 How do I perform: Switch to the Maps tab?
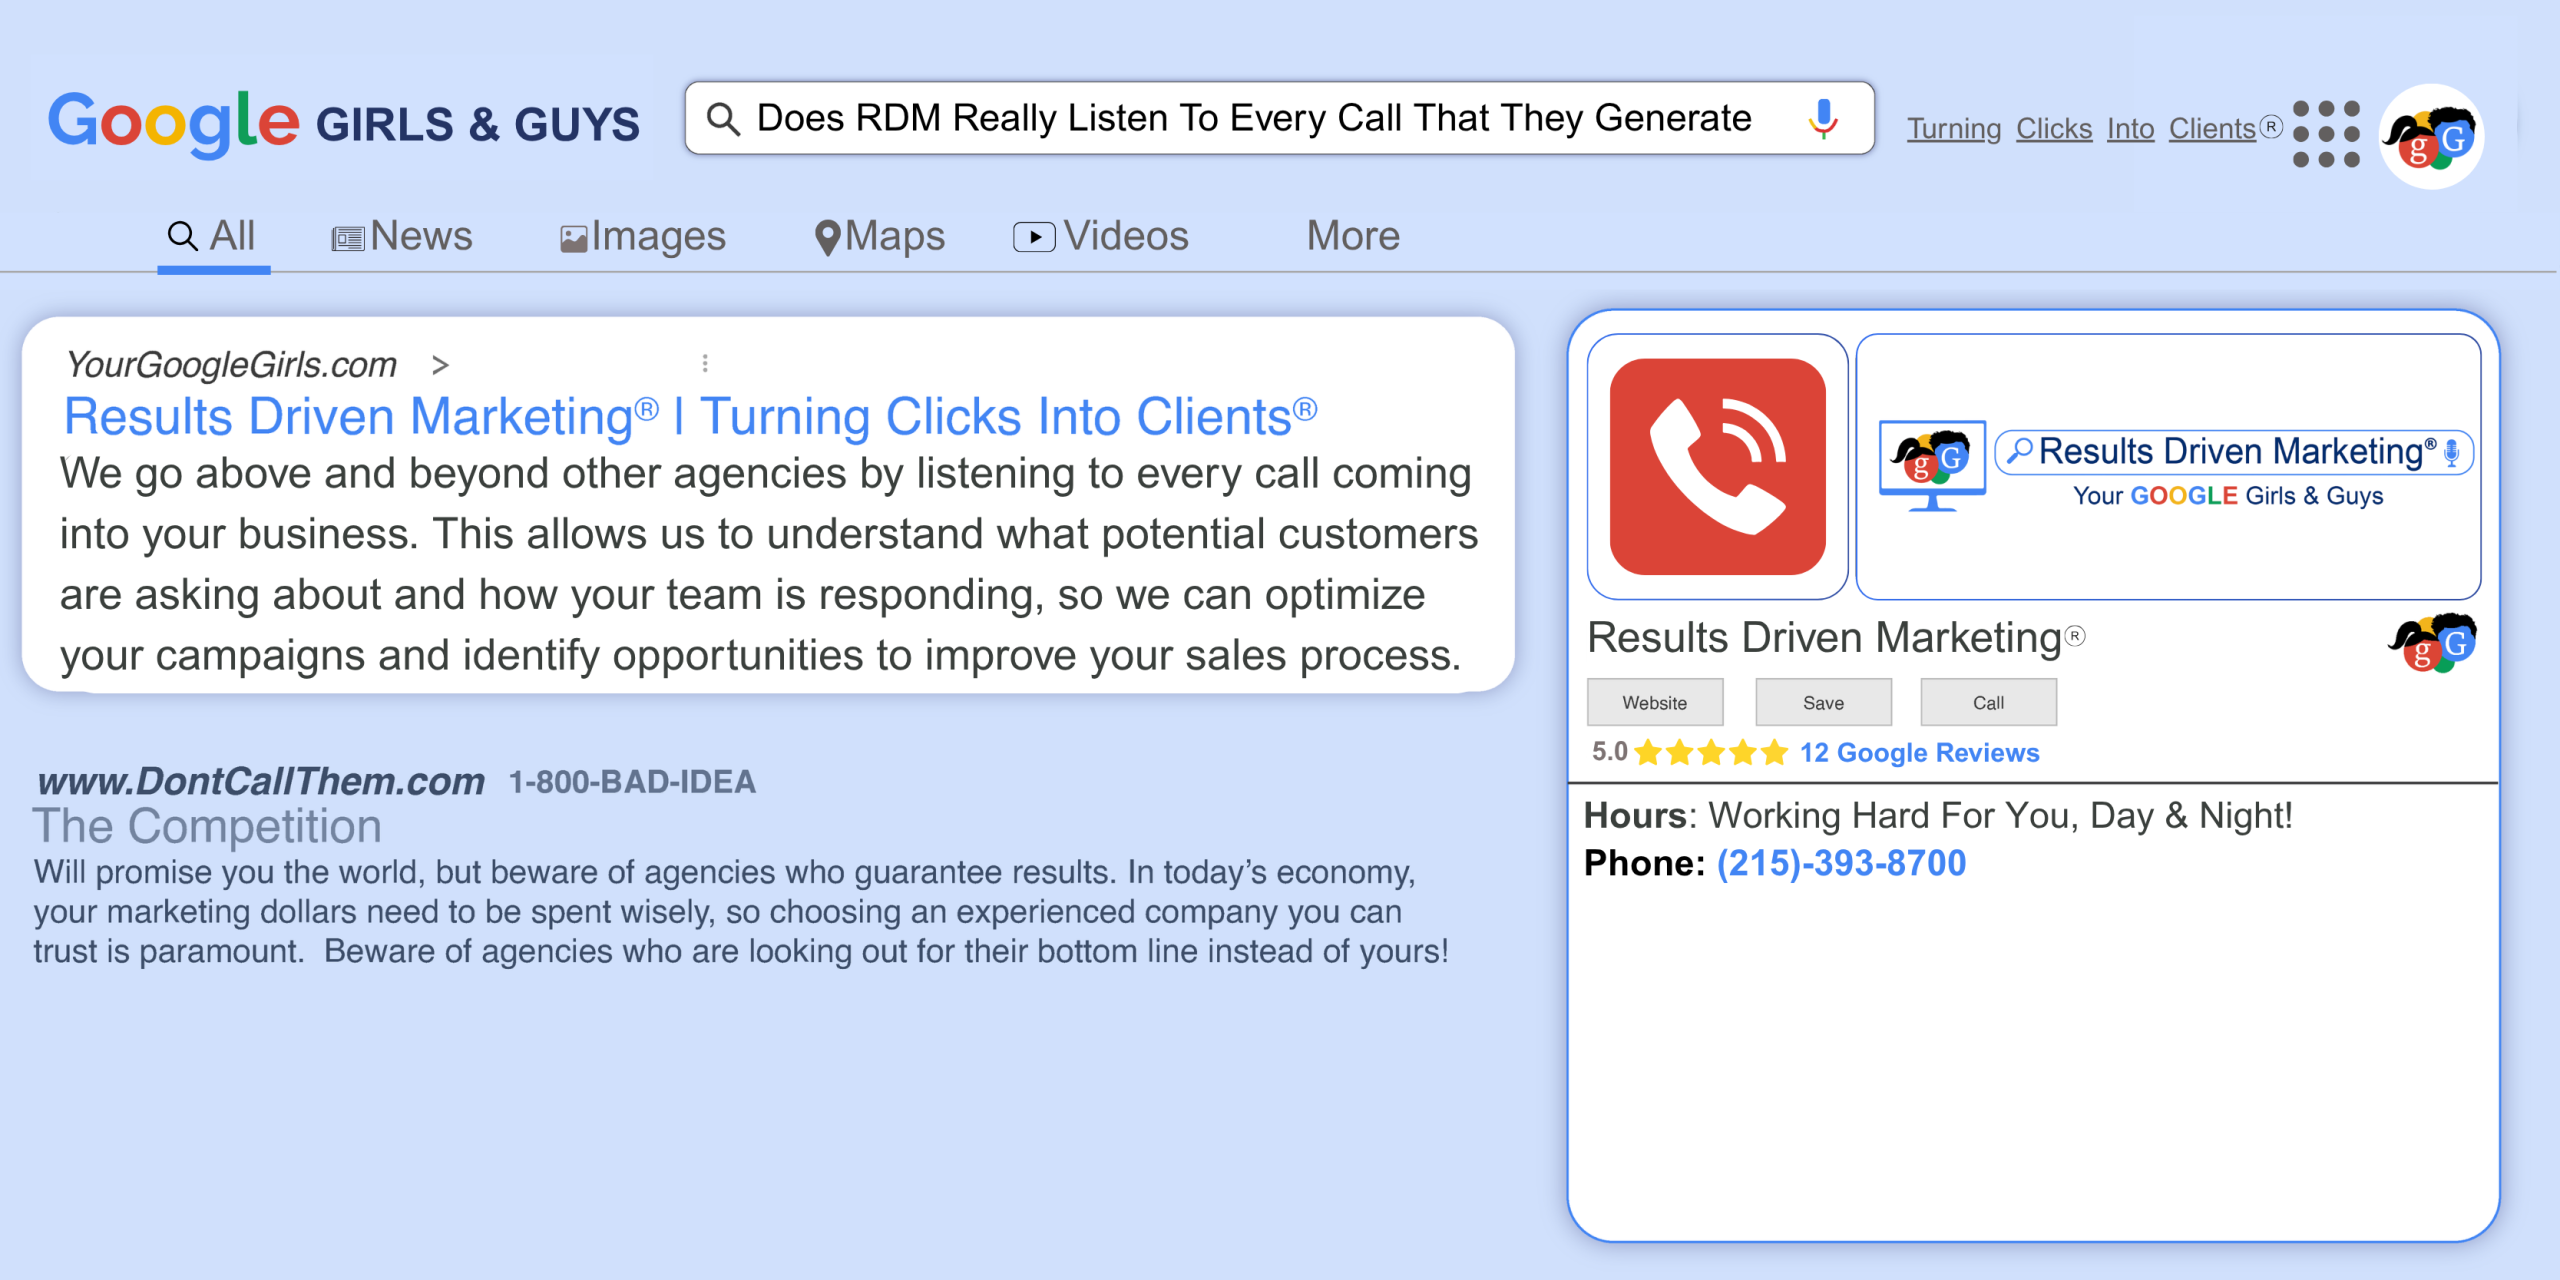(879, 236)
